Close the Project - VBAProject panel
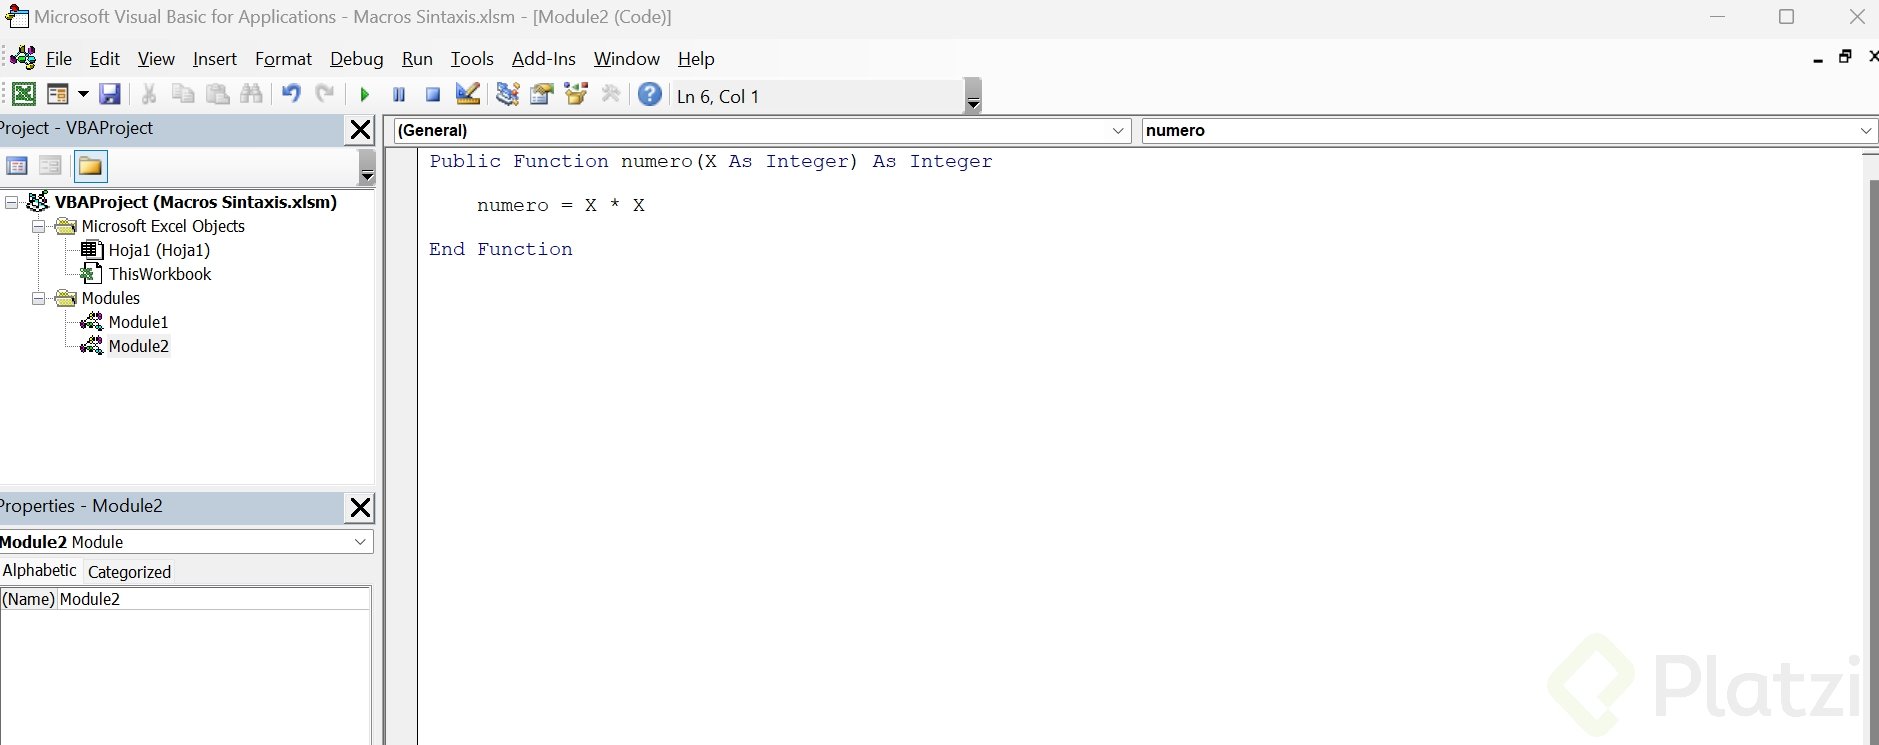 [x=360, y=130]
